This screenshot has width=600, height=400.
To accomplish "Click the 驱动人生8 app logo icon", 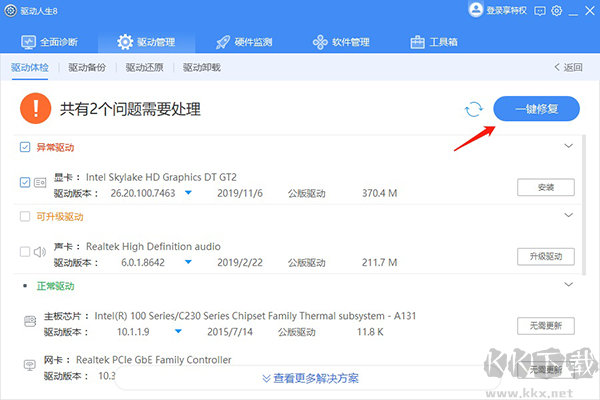I will click(10, 11).
